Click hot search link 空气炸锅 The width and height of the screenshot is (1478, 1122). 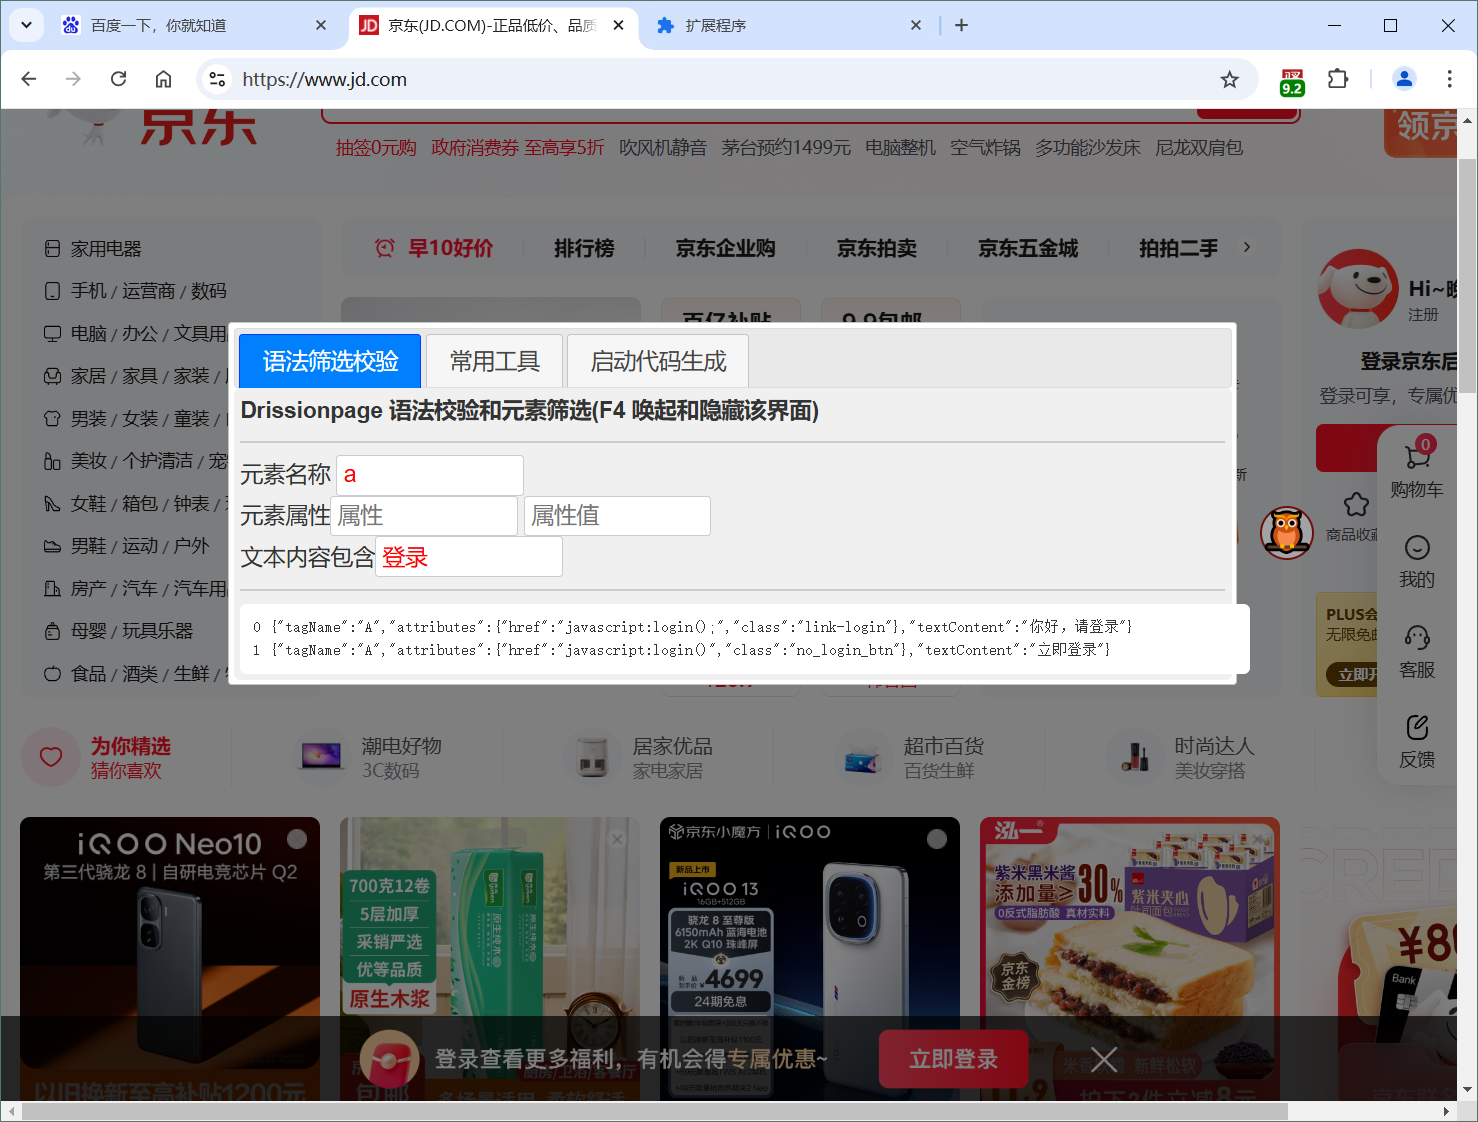(x=985, y=148)
